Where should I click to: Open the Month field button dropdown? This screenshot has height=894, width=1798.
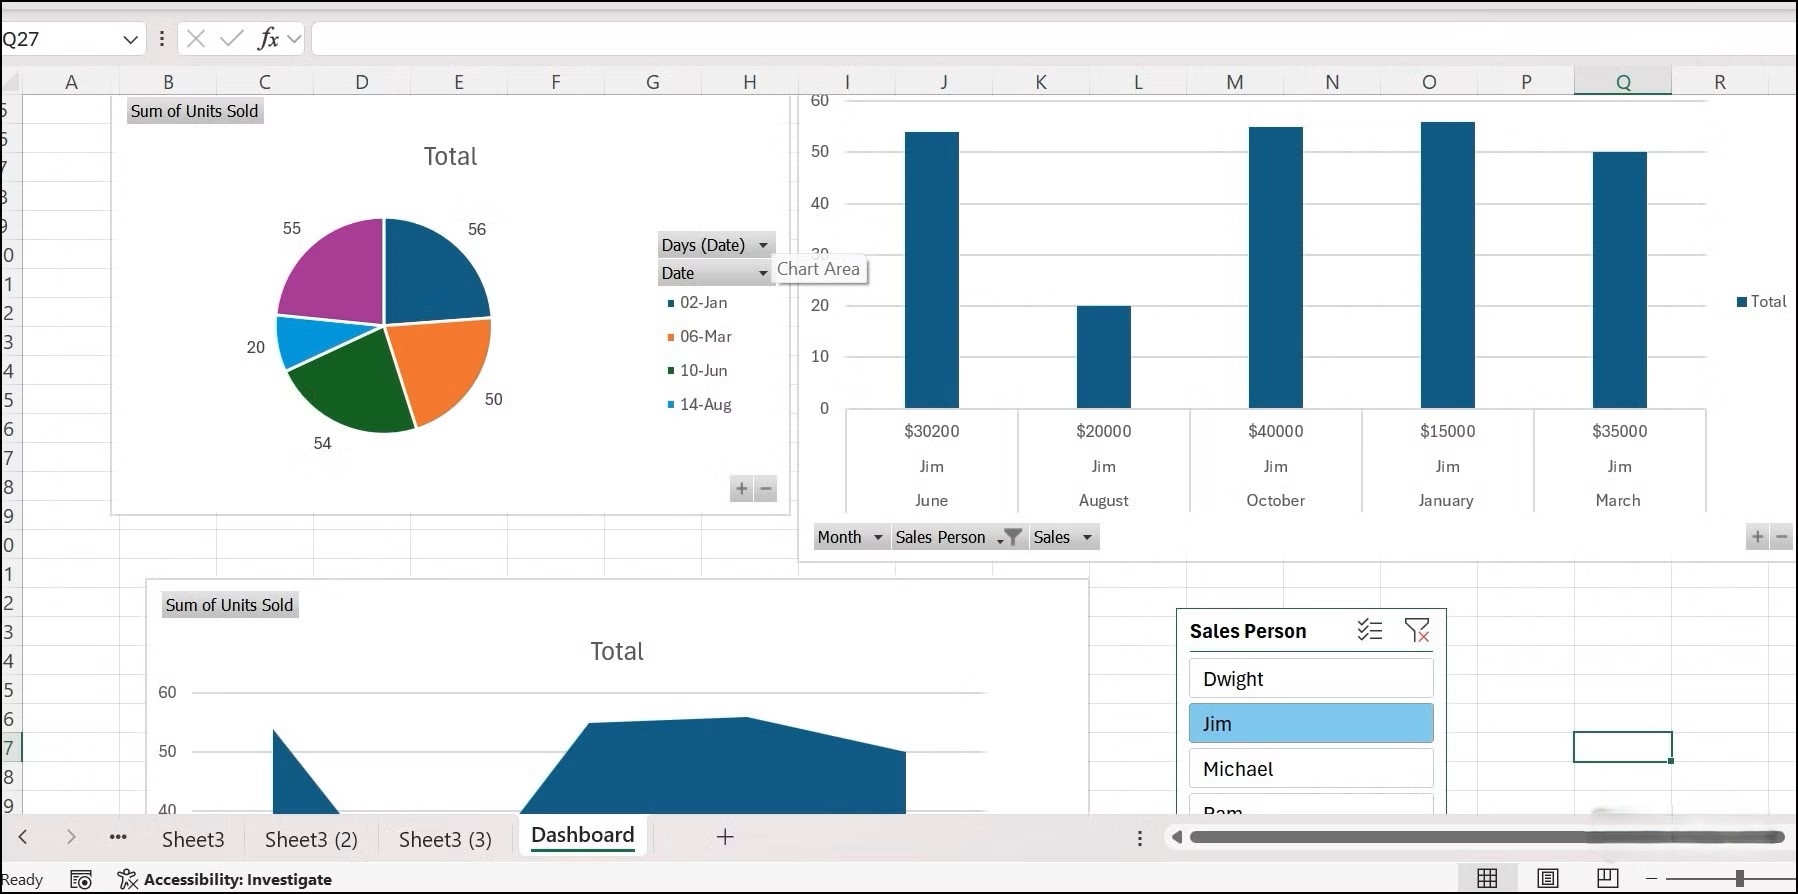pyautogui.click(x=851, y=537)
